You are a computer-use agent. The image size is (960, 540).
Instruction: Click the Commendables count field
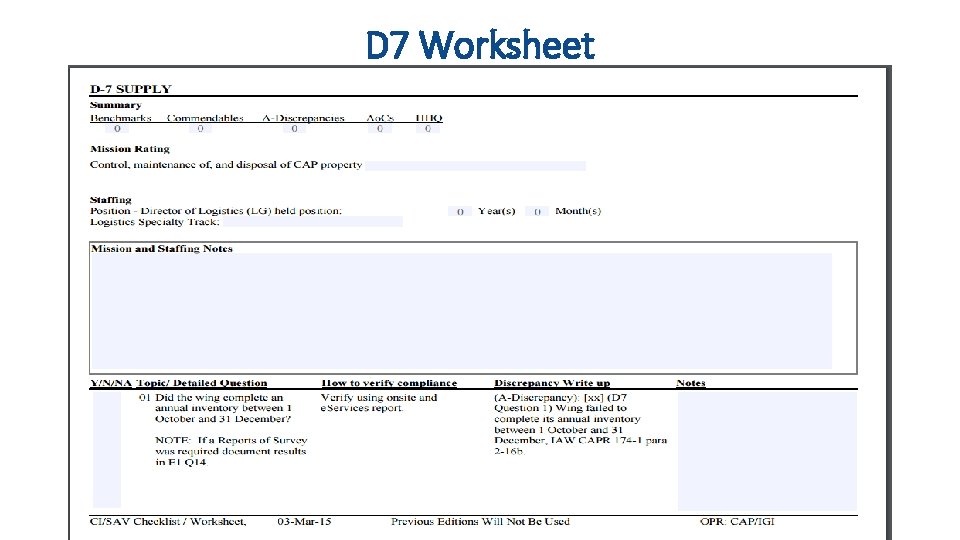point(200,129)
